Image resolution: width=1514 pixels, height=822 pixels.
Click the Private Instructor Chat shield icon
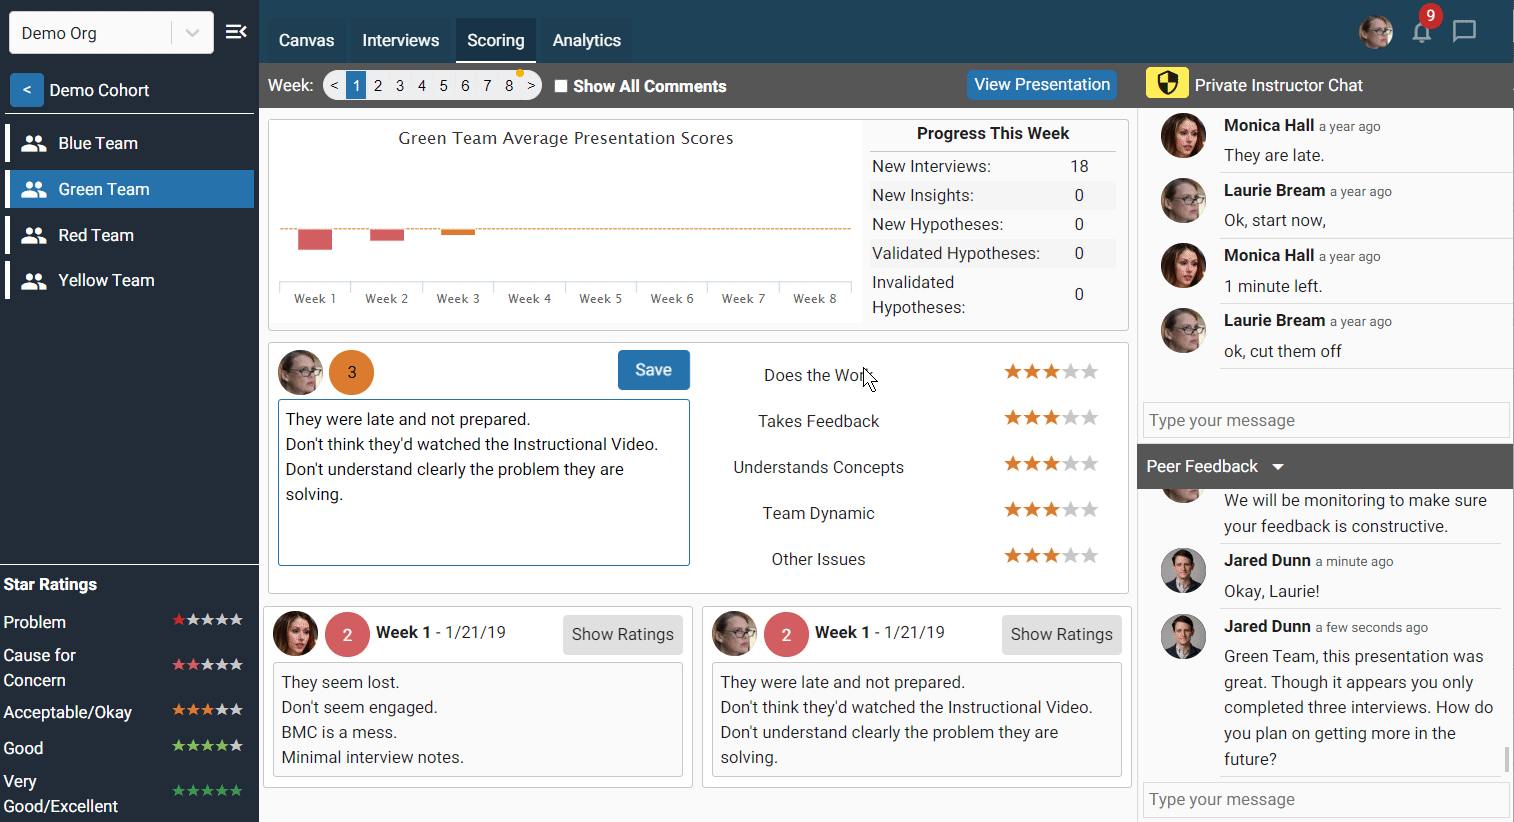tap(1167, 83)
